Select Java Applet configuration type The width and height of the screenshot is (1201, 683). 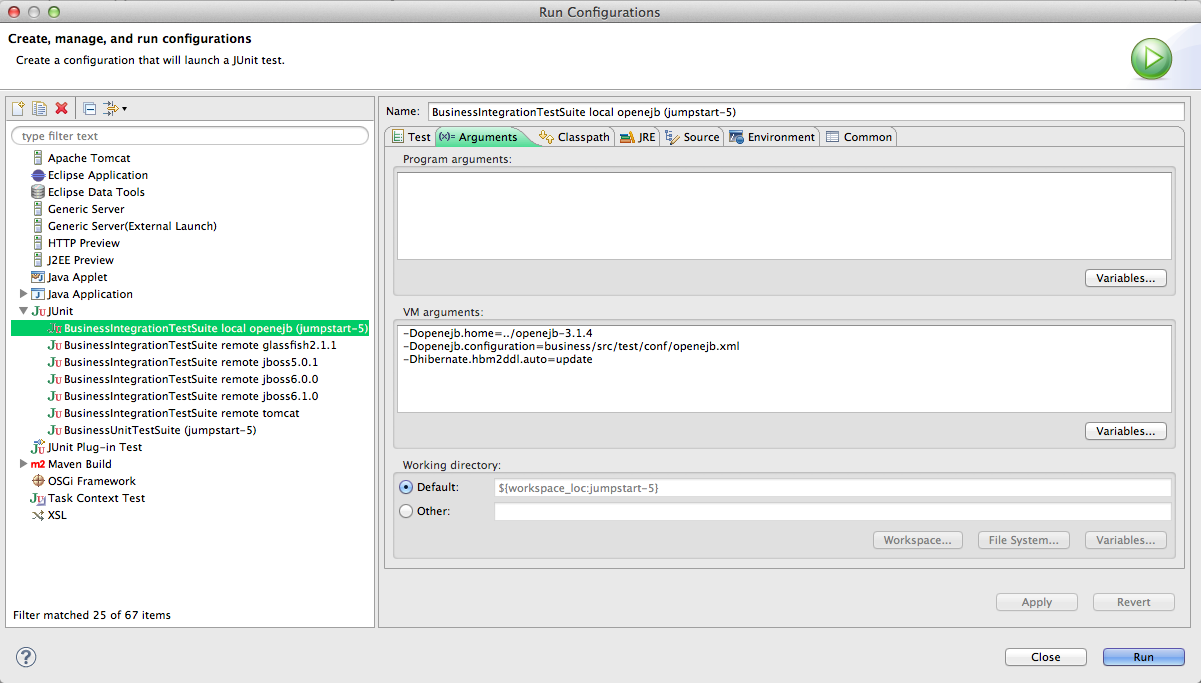coord(78,277)
